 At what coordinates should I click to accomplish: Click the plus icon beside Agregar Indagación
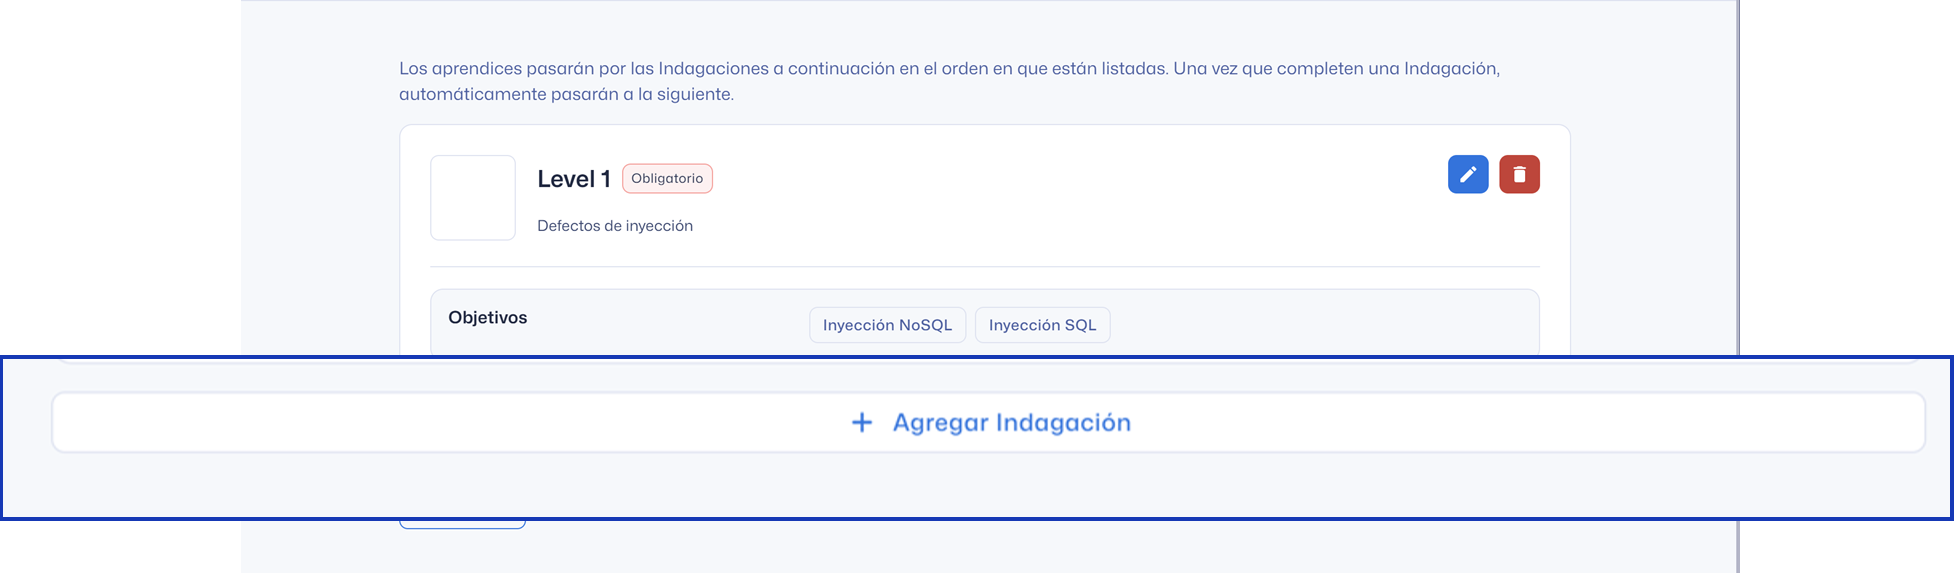861,423
